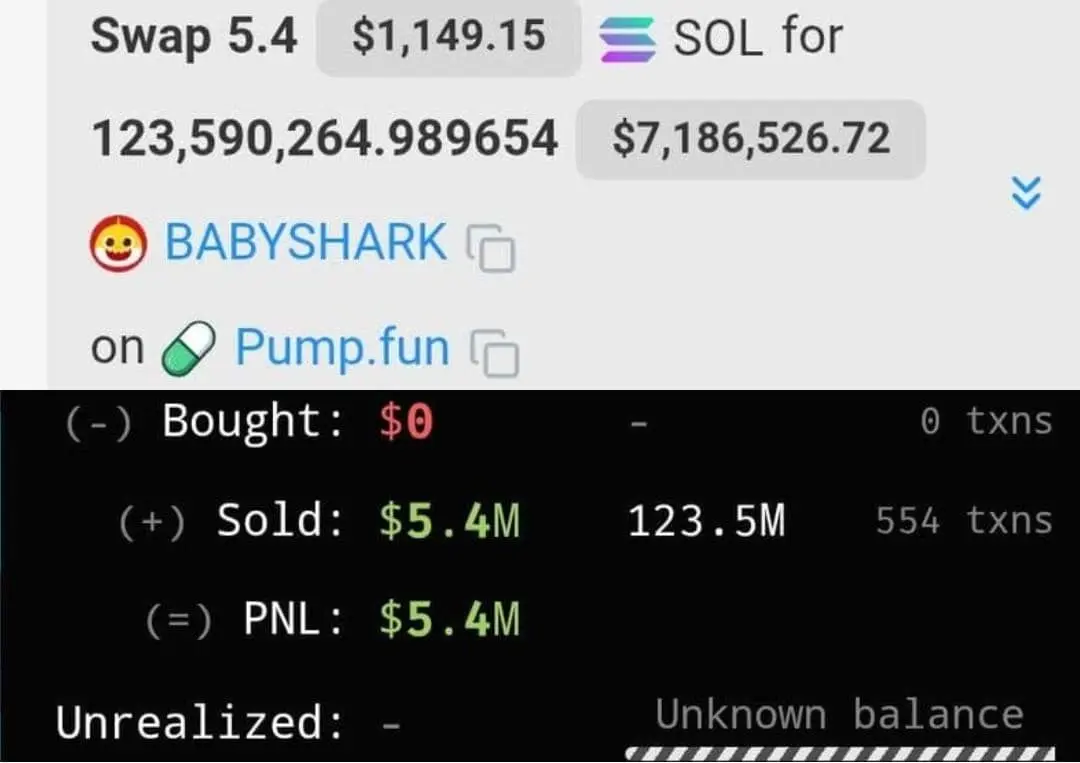Click the 554 txns count
The width and height of the screenshot is (1080, 763).
[x=964, y=521]
